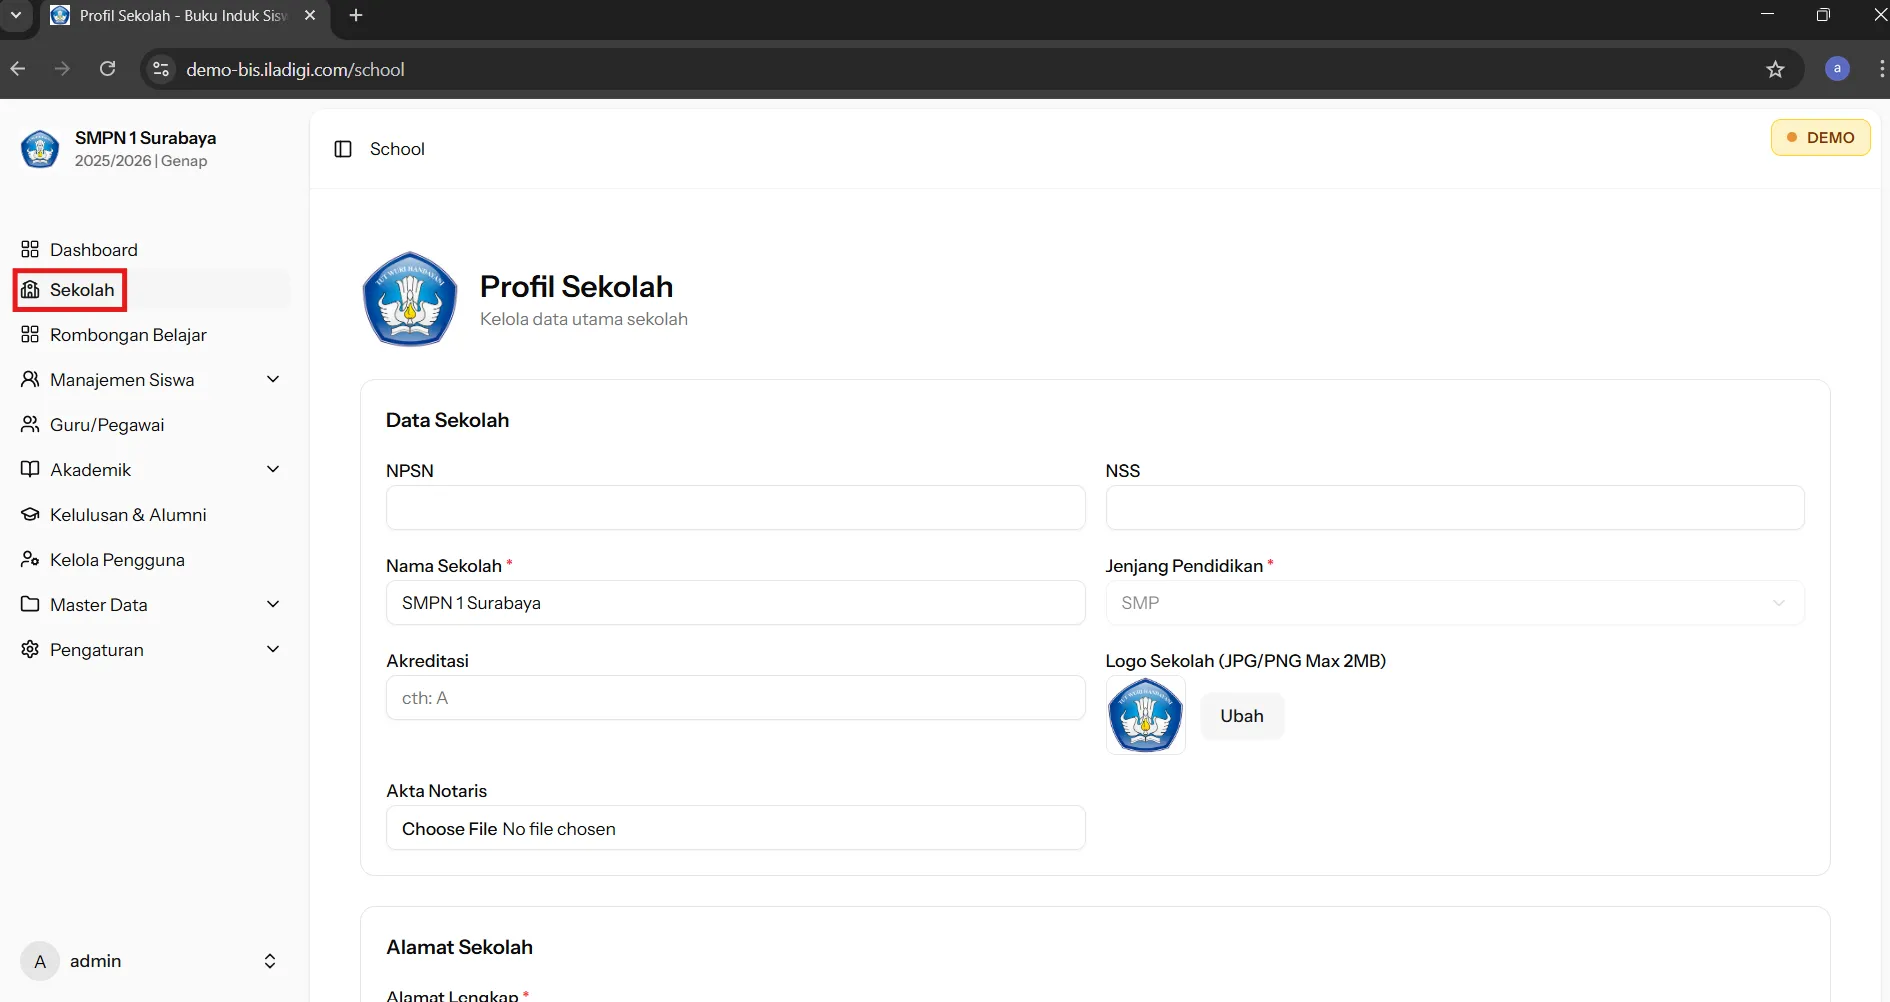Expand the Master Data submenu chevron
Screen dimensions: 1890x1002
click(273, 604)
